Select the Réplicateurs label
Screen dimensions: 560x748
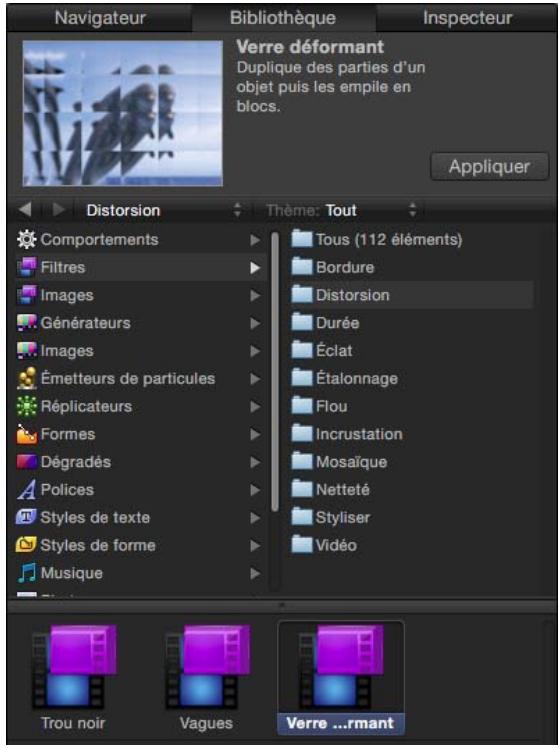click(x=86, y=406)
